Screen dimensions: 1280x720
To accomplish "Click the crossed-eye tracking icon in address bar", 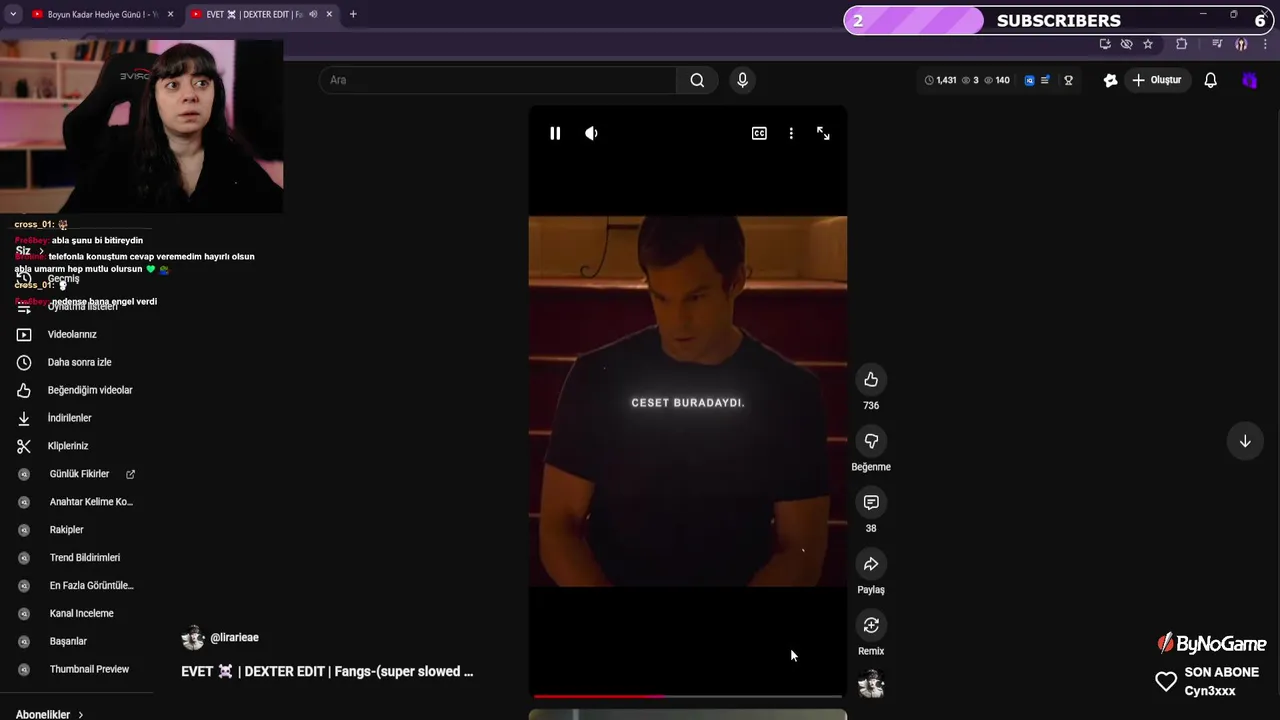I will pyautogui.click(x=1127, y=44).
